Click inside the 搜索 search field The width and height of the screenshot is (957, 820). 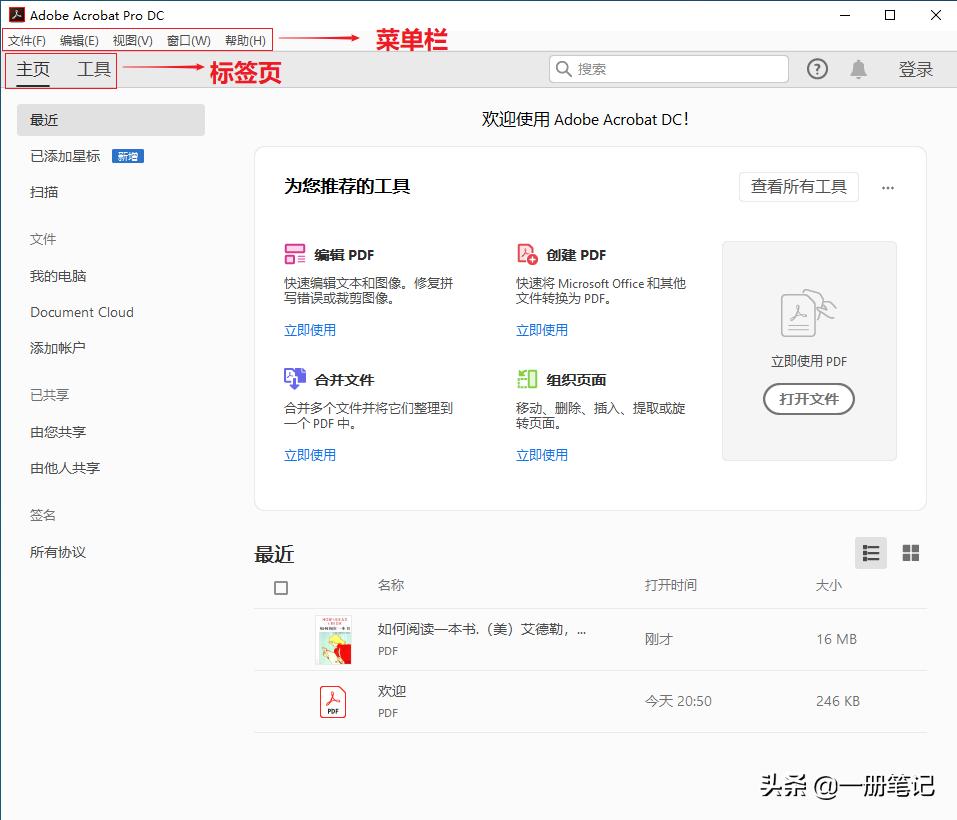tap(668, 69)
